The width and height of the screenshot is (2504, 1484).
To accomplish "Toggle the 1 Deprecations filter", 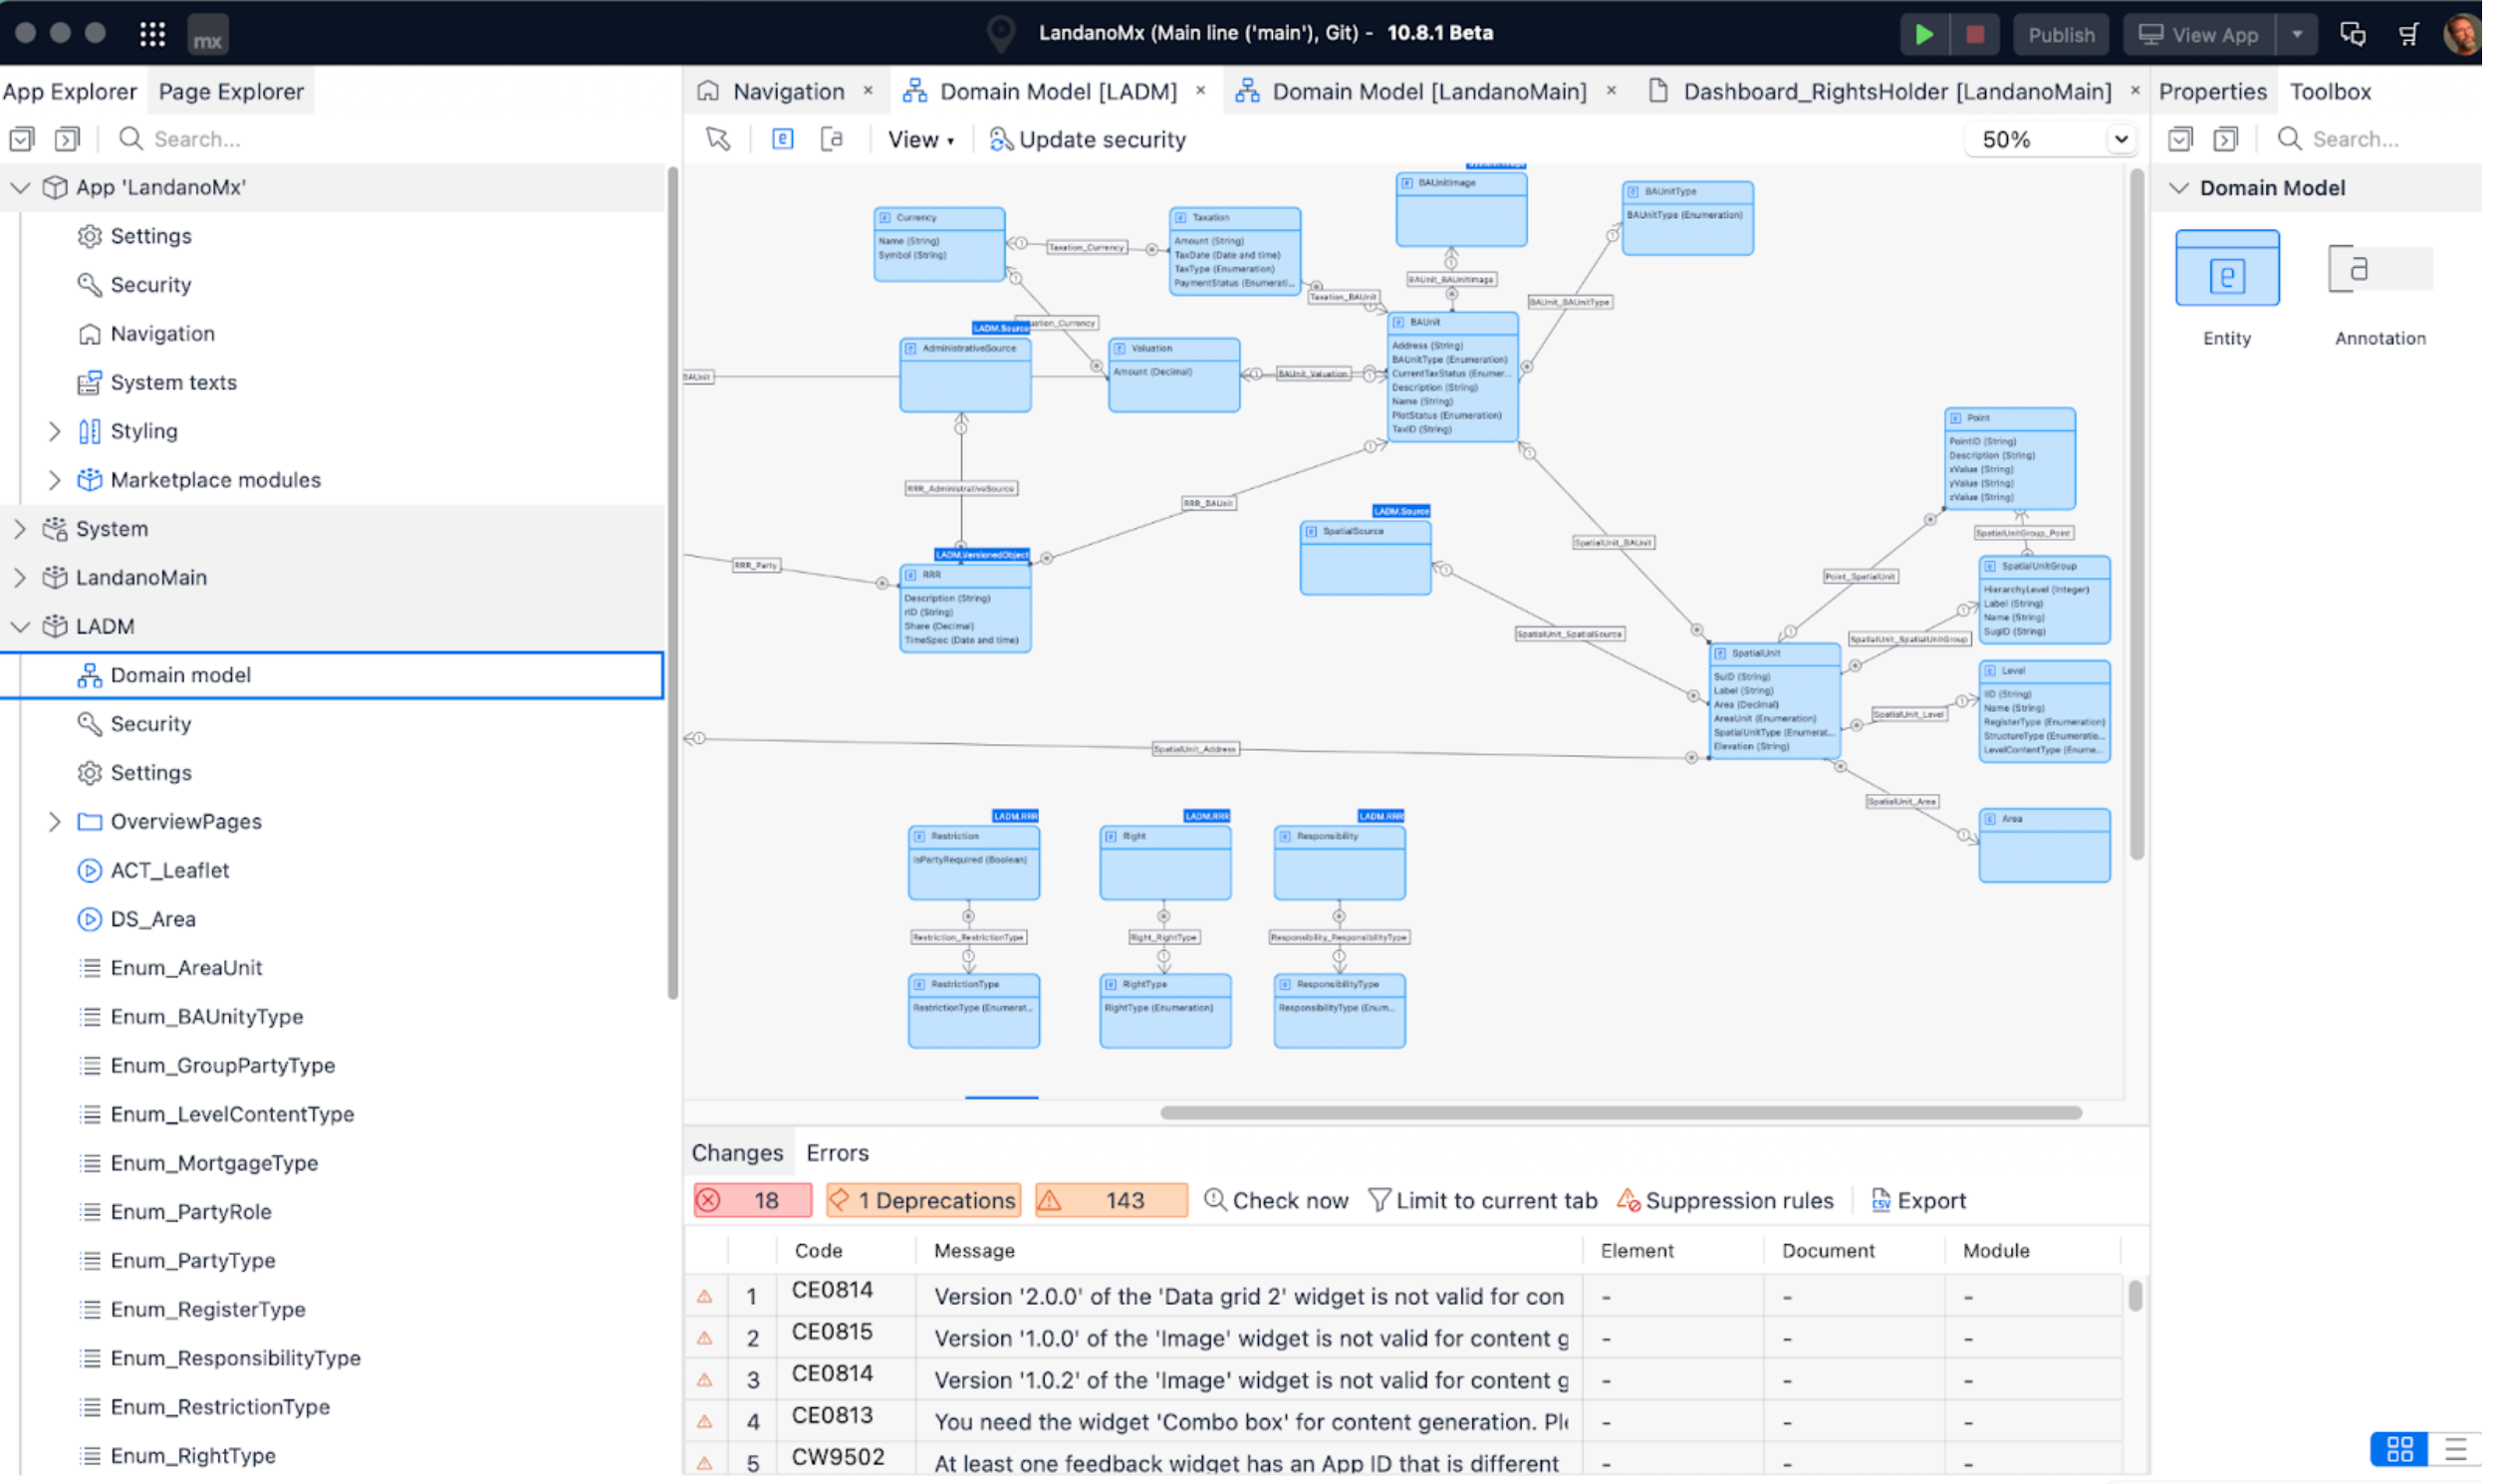I will click(923, 1200).
